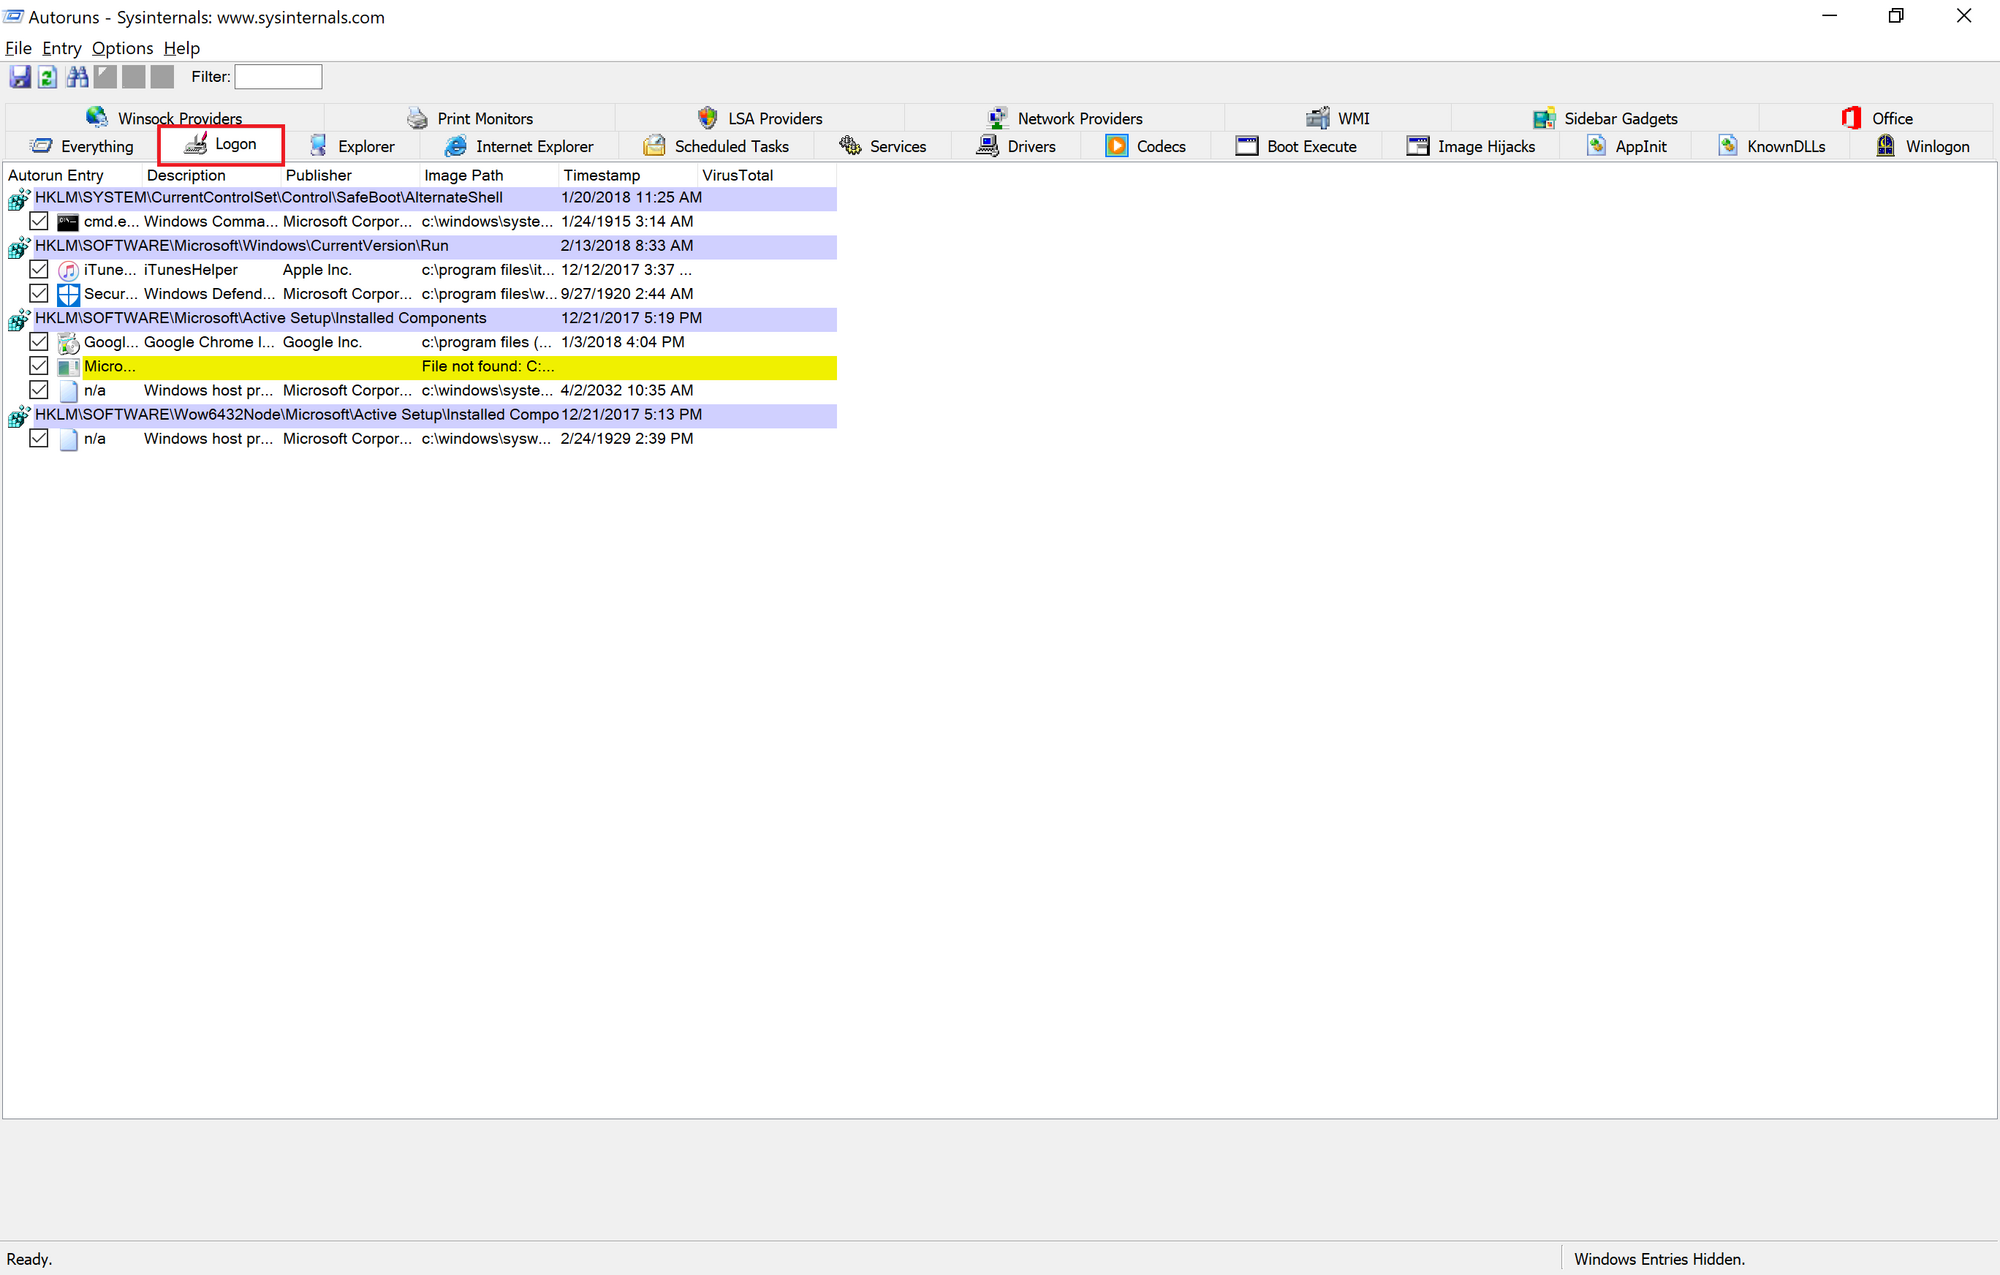Open the Winsock Providers tab

click(x=165, y=118)
